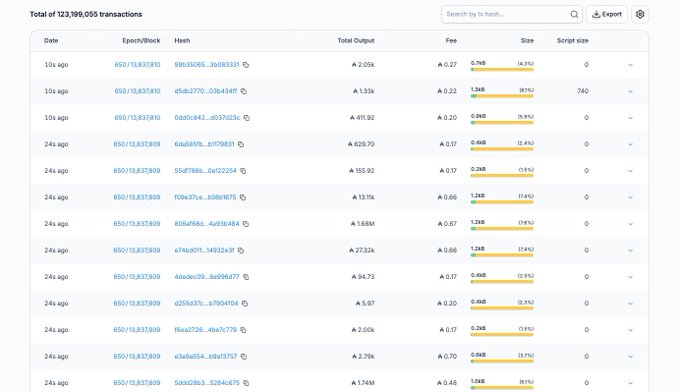This screenshot has height=392, width=680.
Task: Select fee ₳ 0.48 value
Action: coord(447,383)
